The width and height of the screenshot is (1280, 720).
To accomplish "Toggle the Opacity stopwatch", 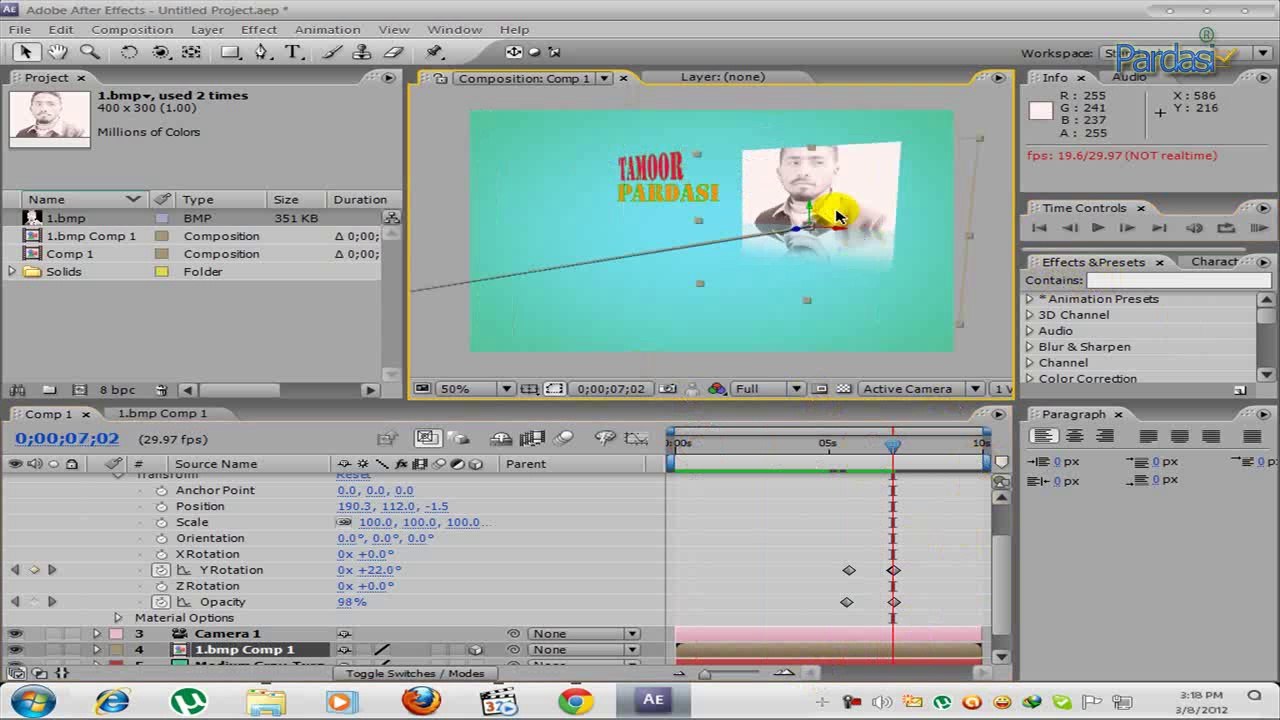I will pos(161,602).
